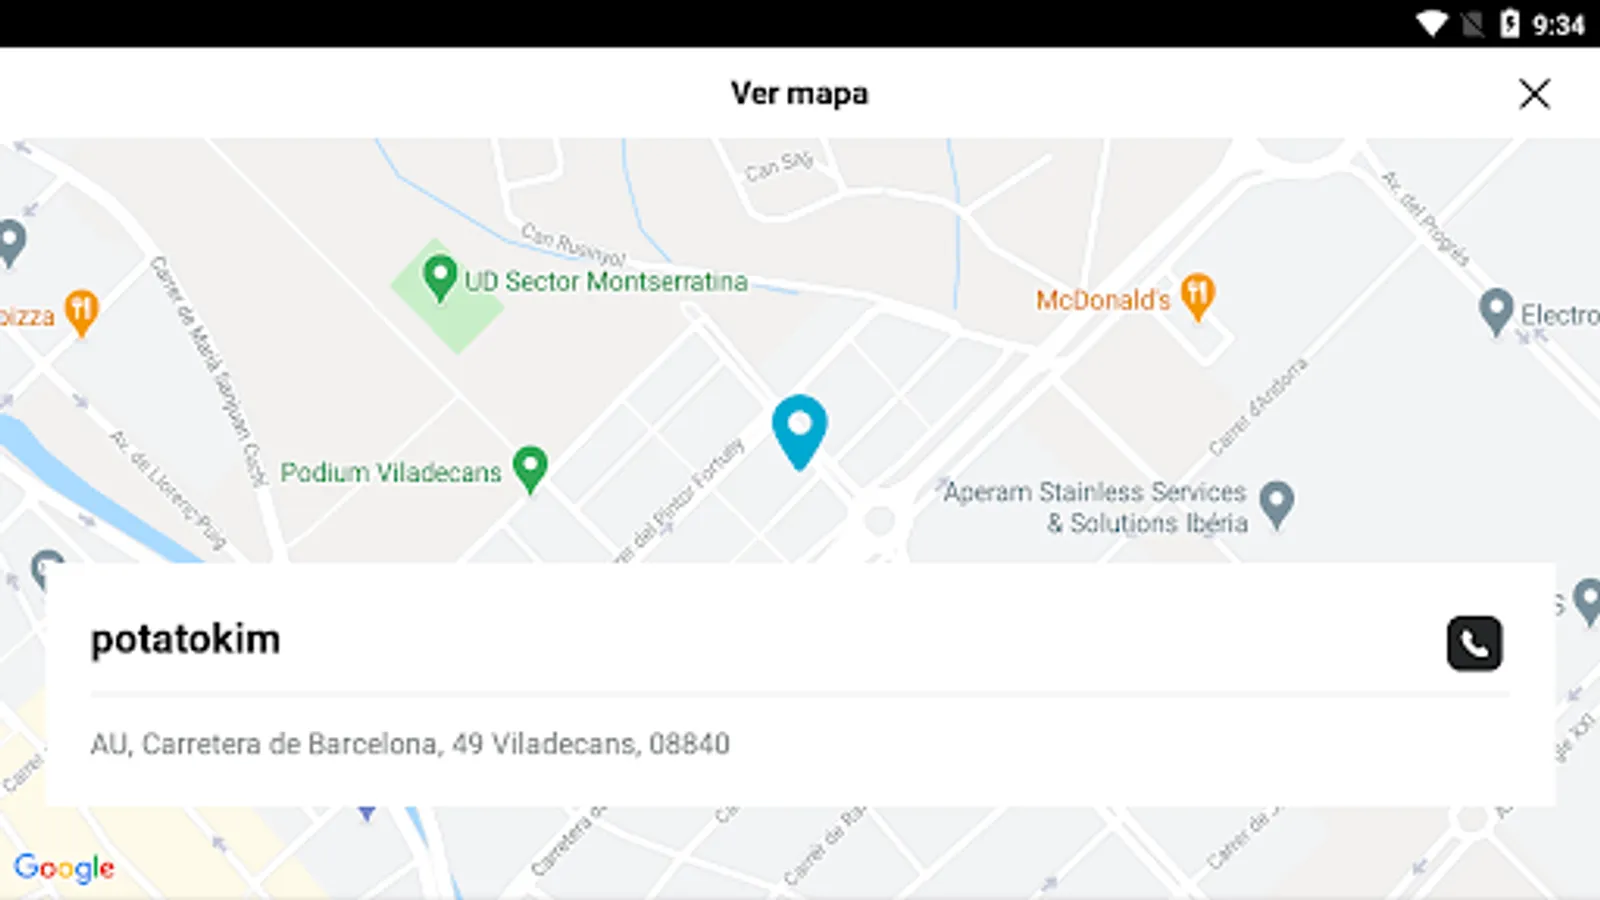
Task: Open the UD Sector Montserratina green pin
Action: (x=440, y=278)
